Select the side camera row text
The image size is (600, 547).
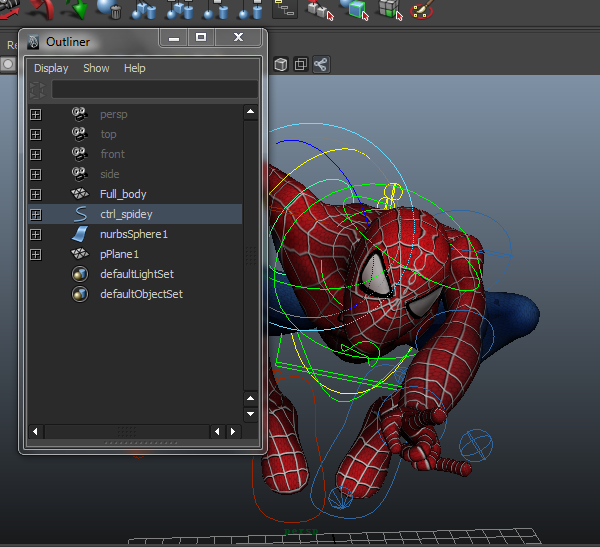[109, 174]
